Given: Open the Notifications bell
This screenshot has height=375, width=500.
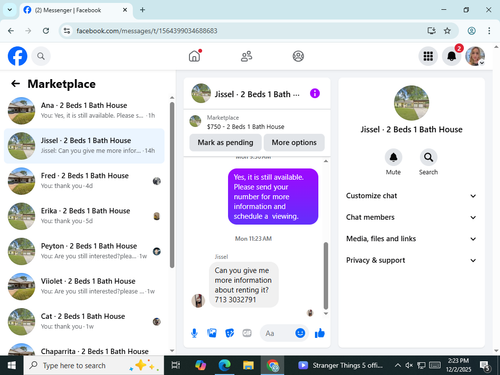Looking at the screenshot, I should click(x=452, y=56).
